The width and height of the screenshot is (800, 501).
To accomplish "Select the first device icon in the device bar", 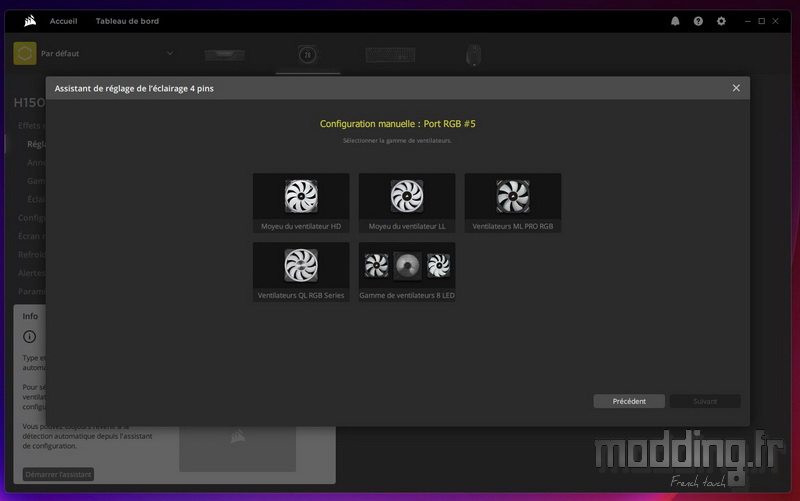I will [x=224, y=55].
